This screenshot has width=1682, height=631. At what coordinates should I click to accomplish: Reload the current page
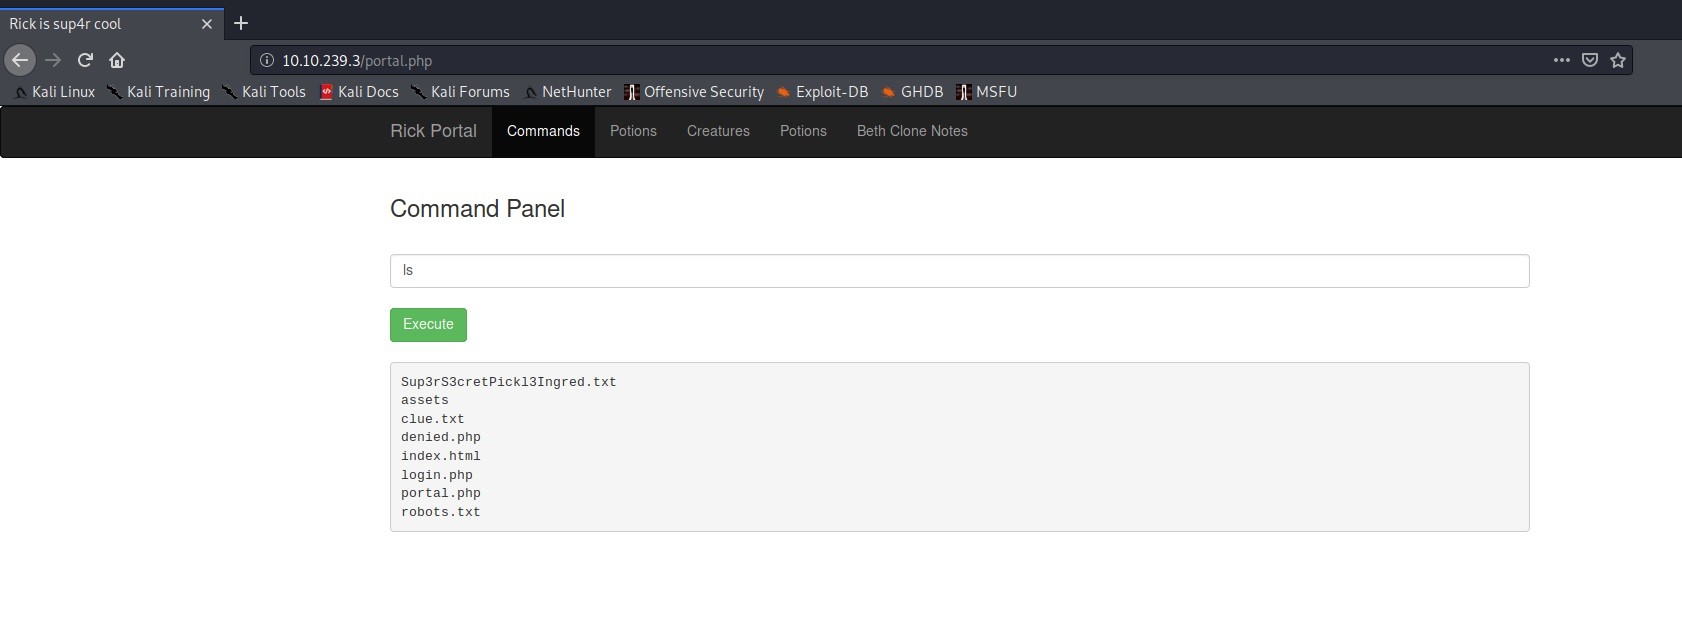85,60
